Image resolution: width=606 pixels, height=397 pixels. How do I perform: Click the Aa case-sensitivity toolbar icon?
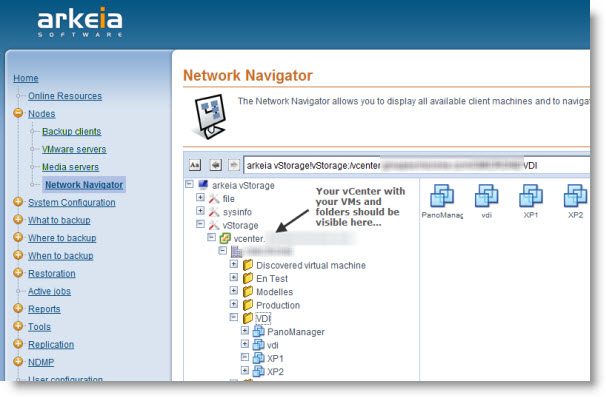click(195, 165)
